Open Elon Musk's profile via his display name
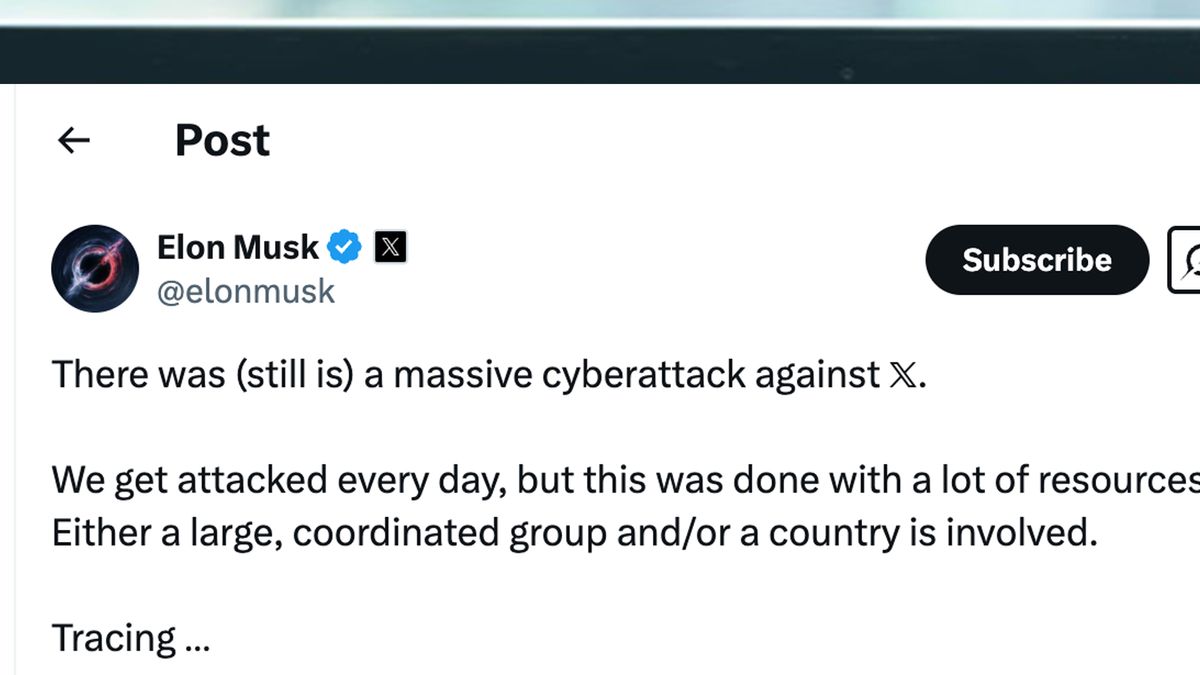 click(237, 246)
